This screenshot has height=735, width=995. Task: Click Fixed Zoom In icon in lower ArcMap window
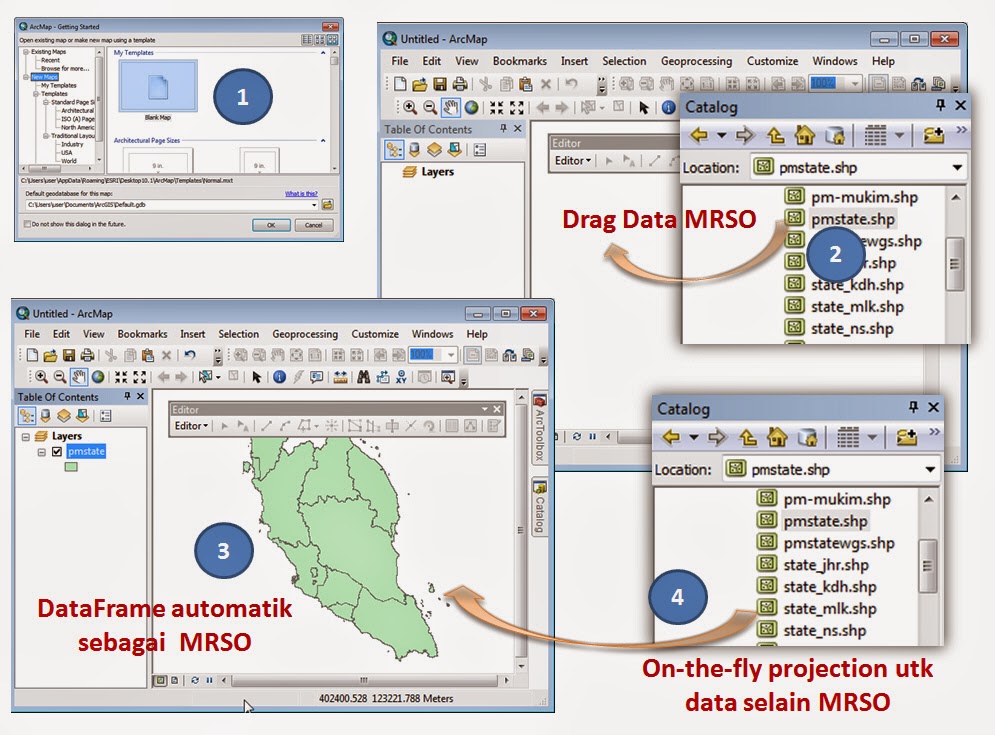pos(121,377)
